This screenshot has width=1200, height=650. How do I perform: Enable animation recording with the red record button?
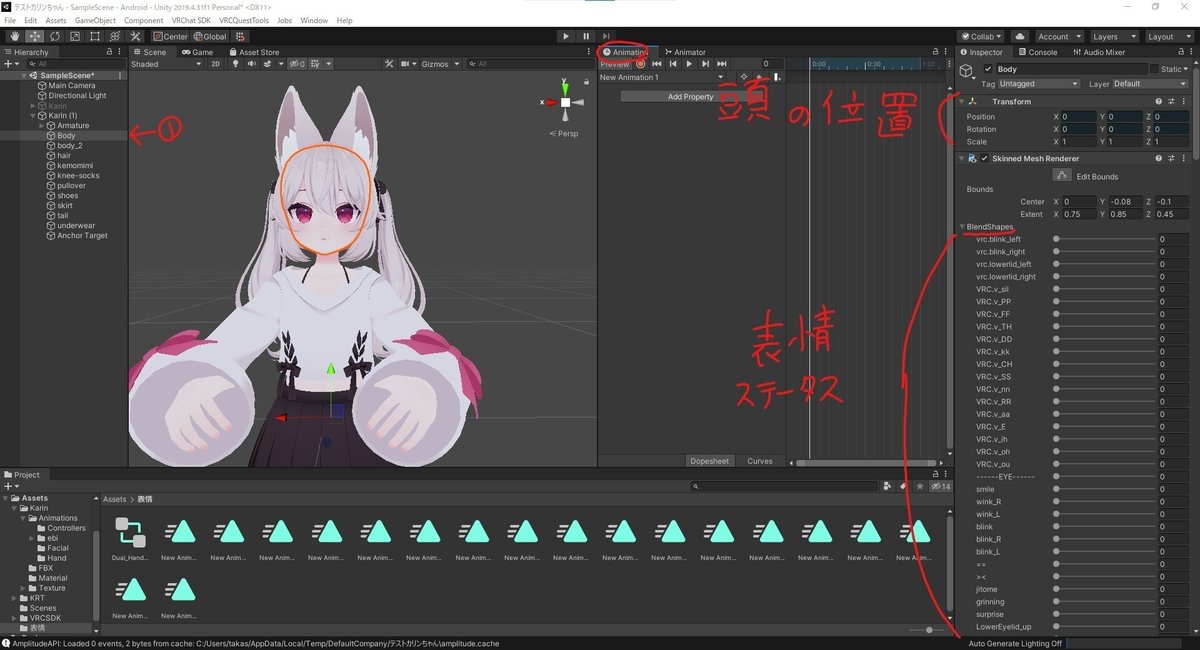[x=641, y=64]
